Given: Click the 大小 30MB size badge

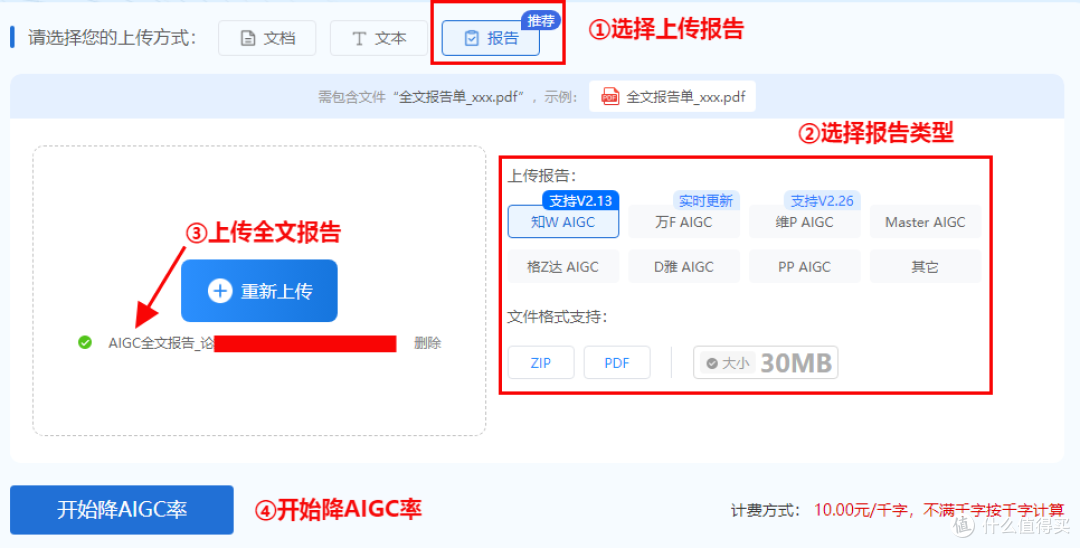Looking at the screenshot, I should pyautogui.click(x=765, y=363).
